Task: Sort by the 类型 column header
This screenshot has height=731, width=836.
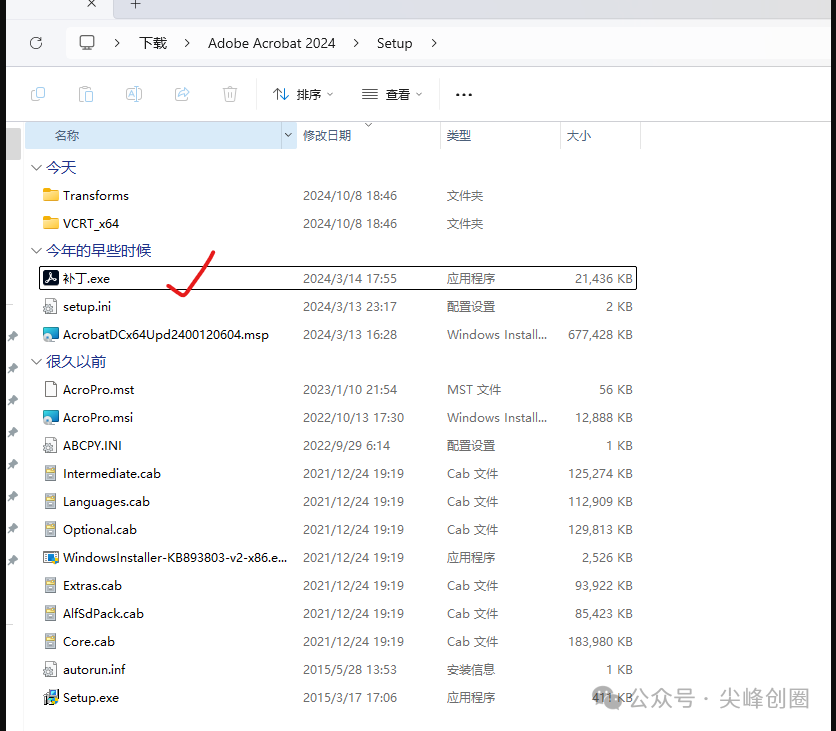Action: [x=501, y=135]
